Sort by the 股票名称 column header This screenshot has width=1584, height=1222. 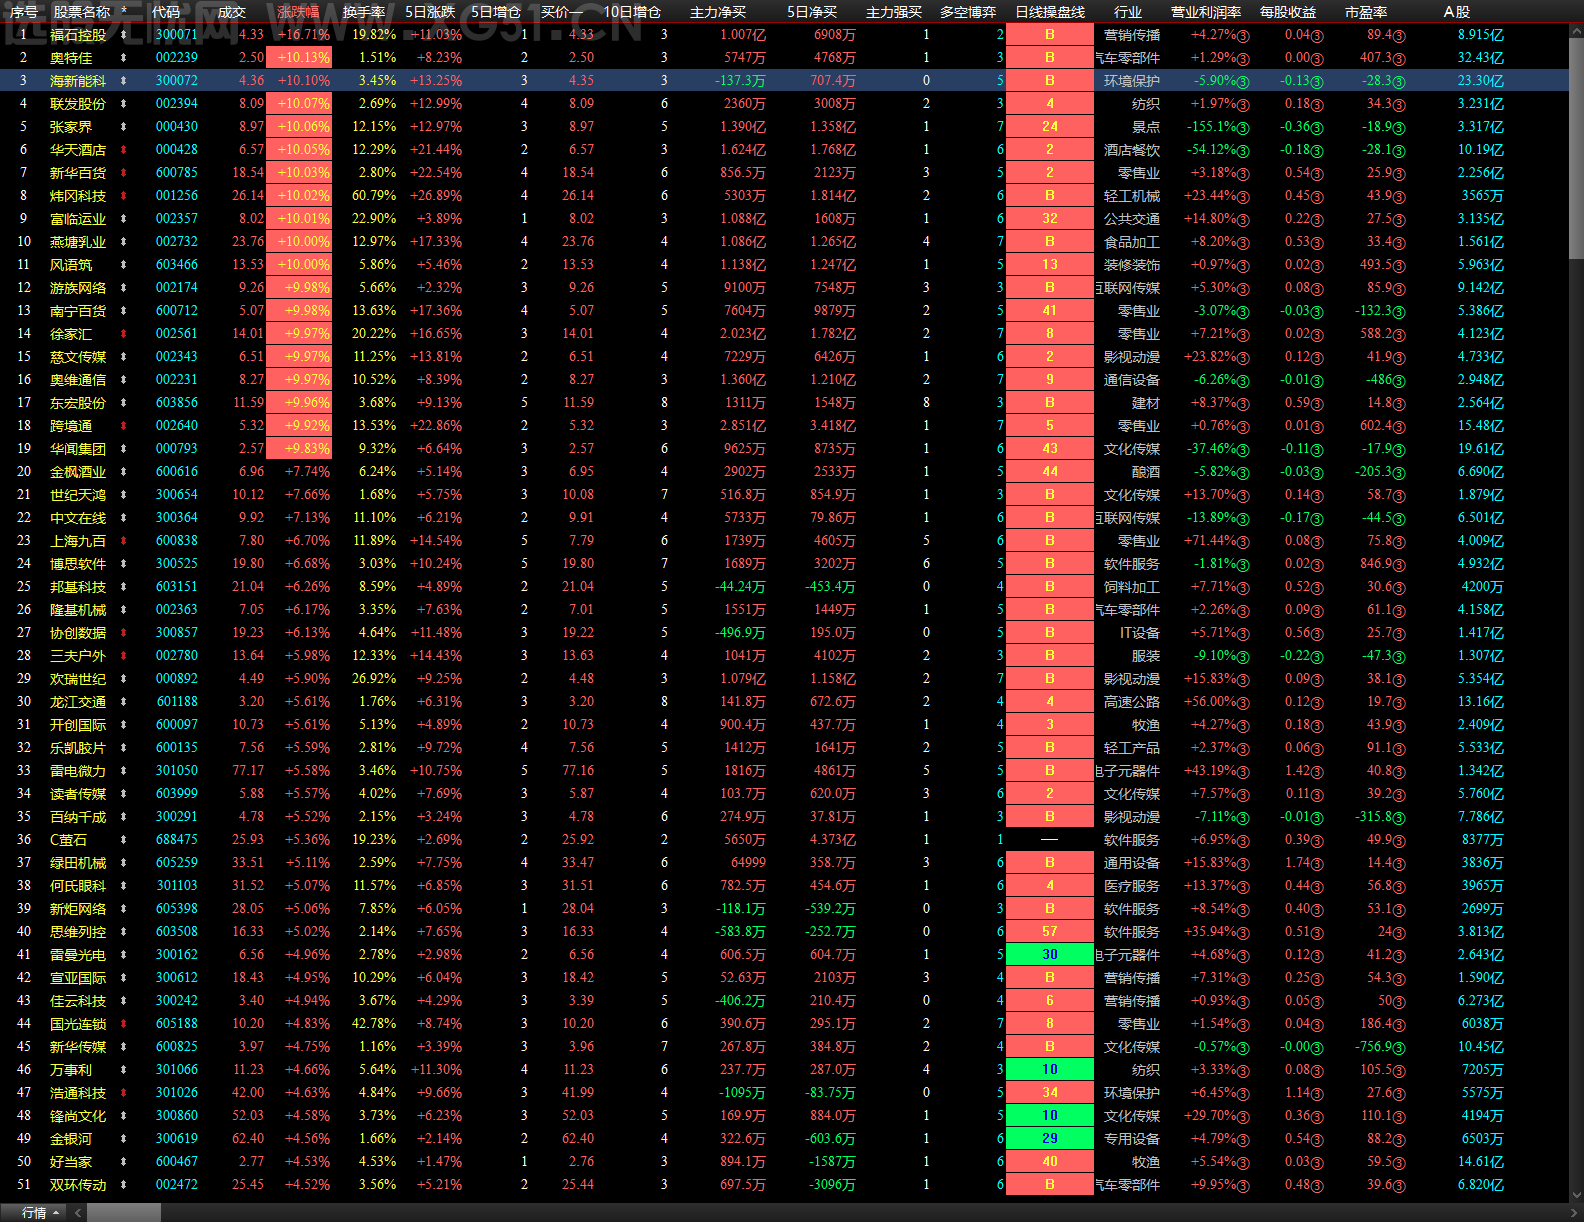[x=82, y=12]
